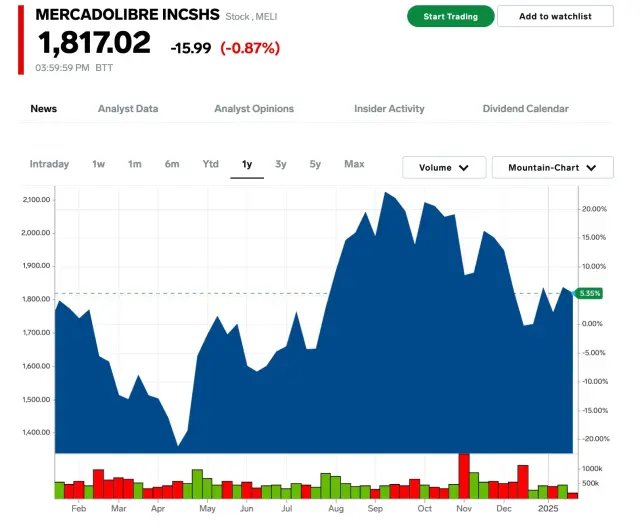Screen dimensions: 640x530
Task: Open the News tab
Action: point(43,109)
